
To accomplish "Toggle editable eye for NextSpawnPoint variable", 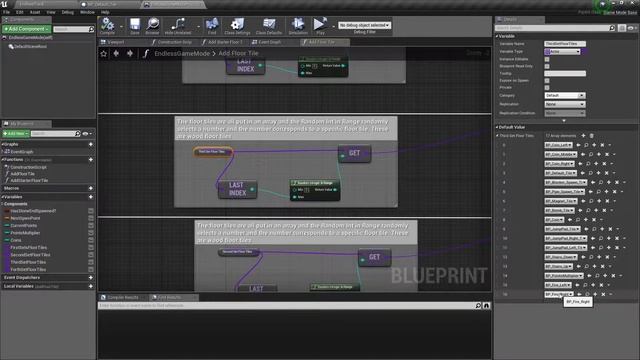I will tap(91, 218).
